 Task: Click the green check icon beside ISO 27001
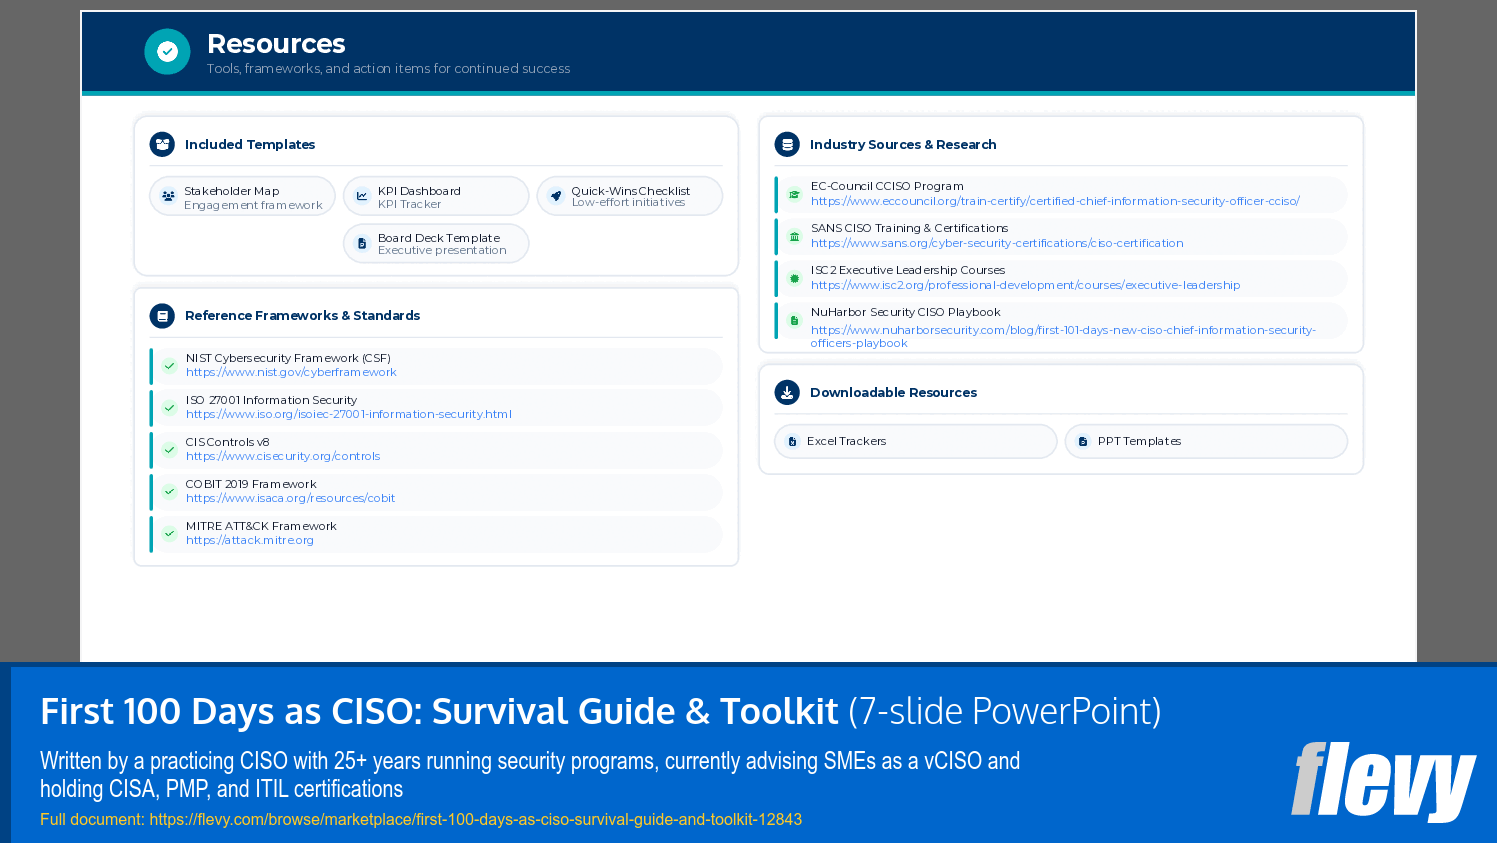click(170, 408)
